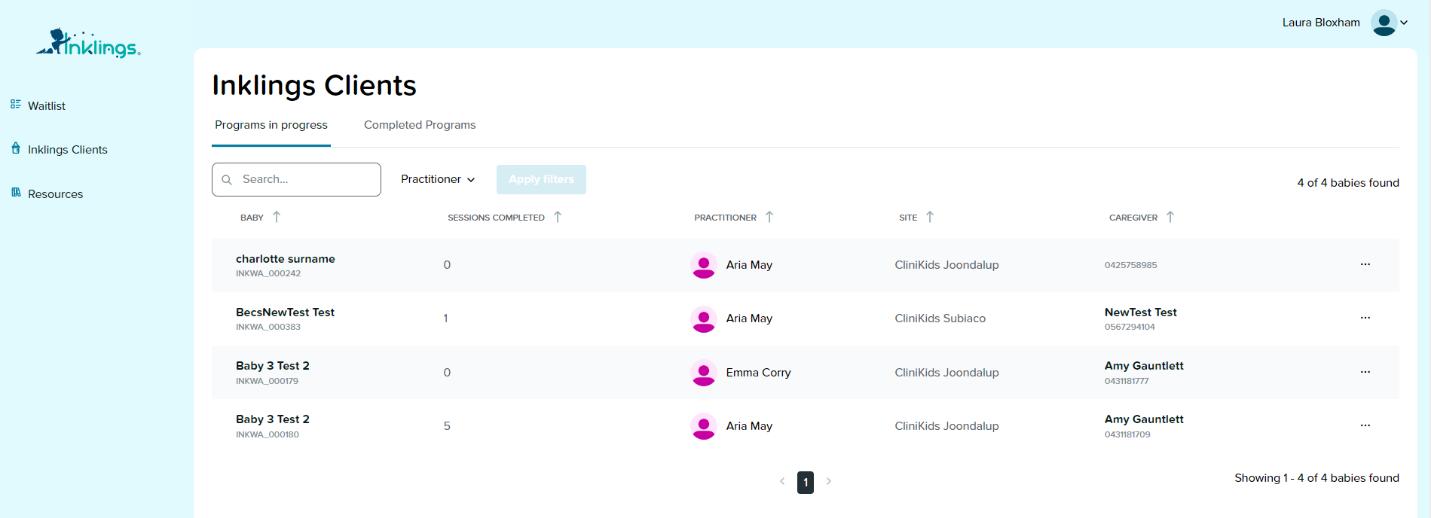
Task: Expand the user account menu chevron
Action: tap(1404, 23)
